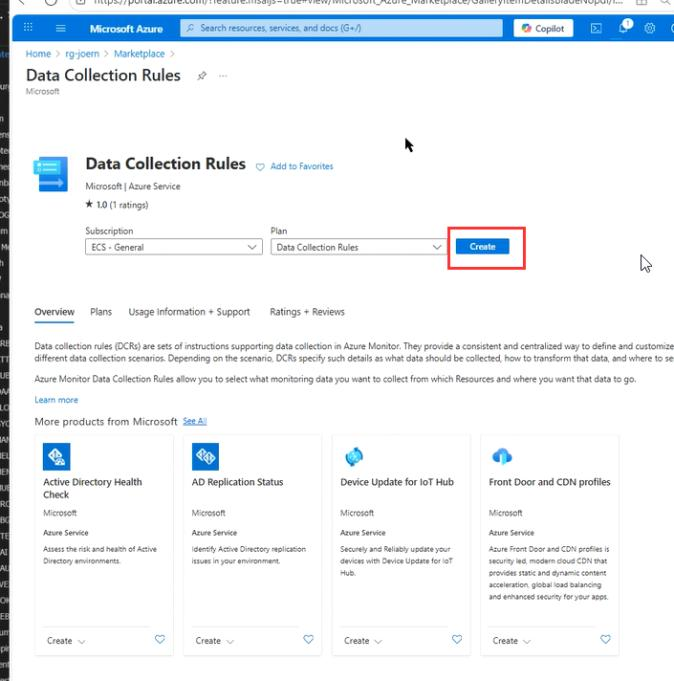Open the more options ellipsis beside title
Screen dimensions: 674x681
tap(223, 76)
